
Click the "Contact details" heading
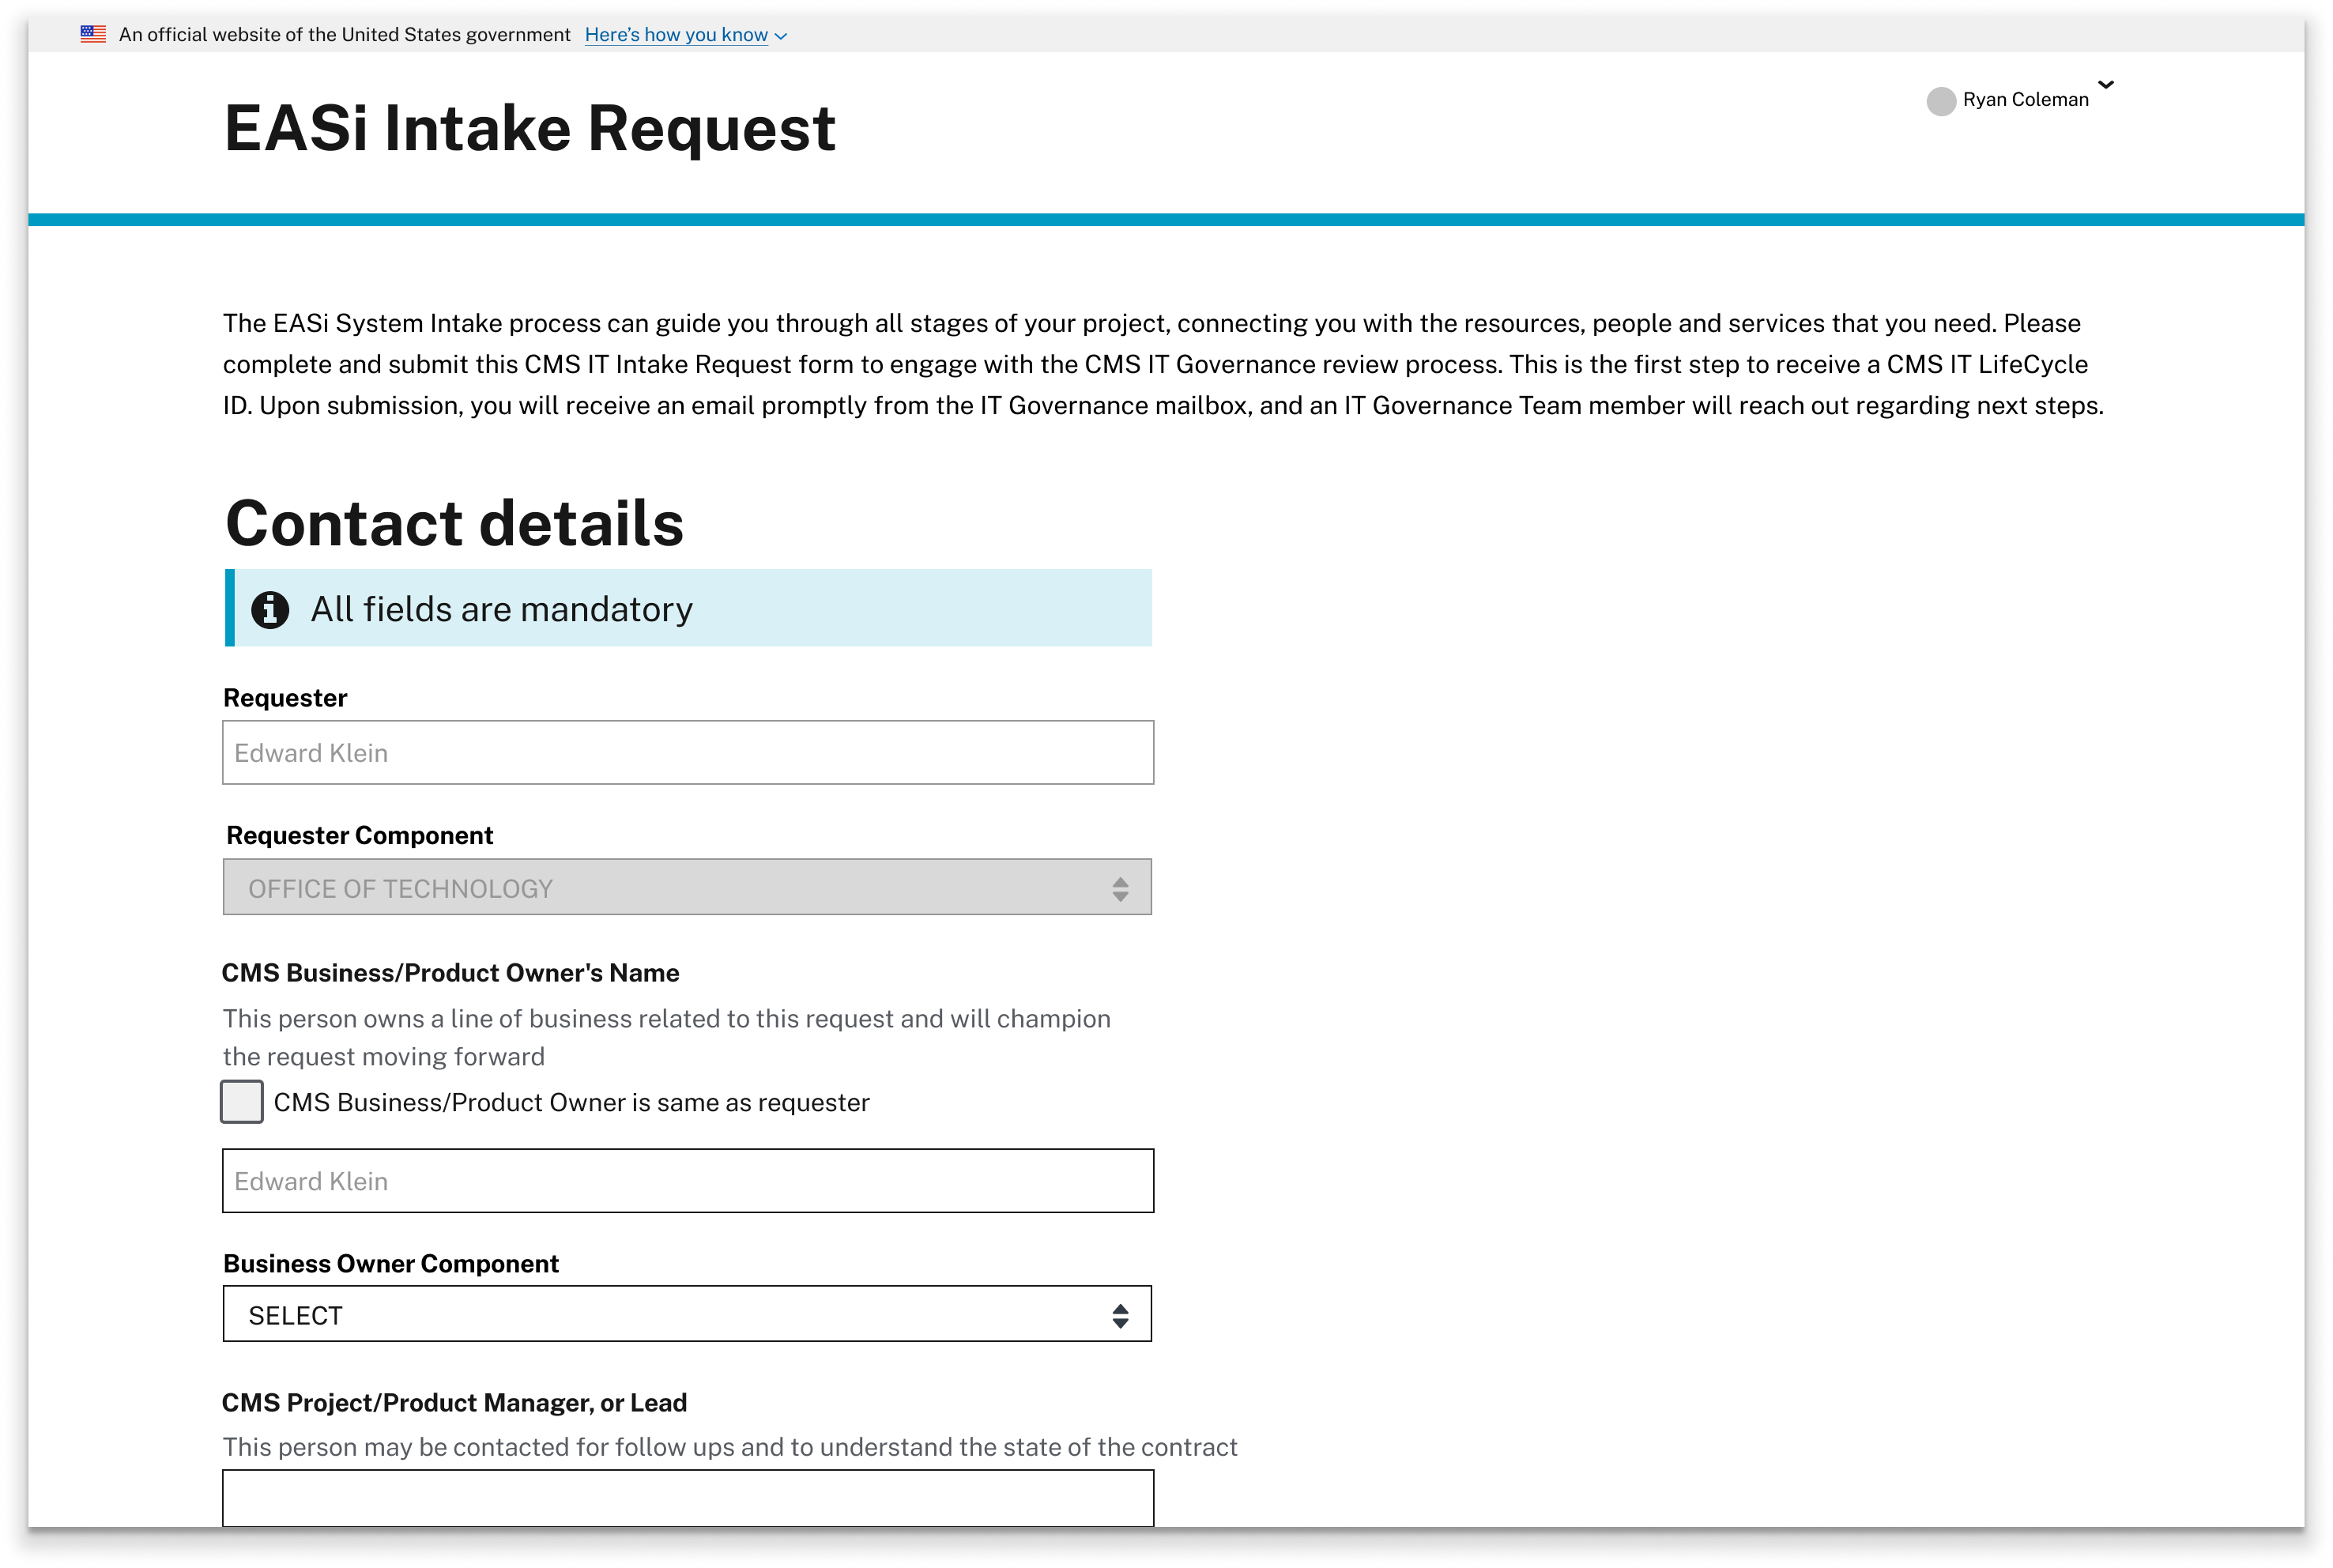pyautogui.click(x=454, y=523)
